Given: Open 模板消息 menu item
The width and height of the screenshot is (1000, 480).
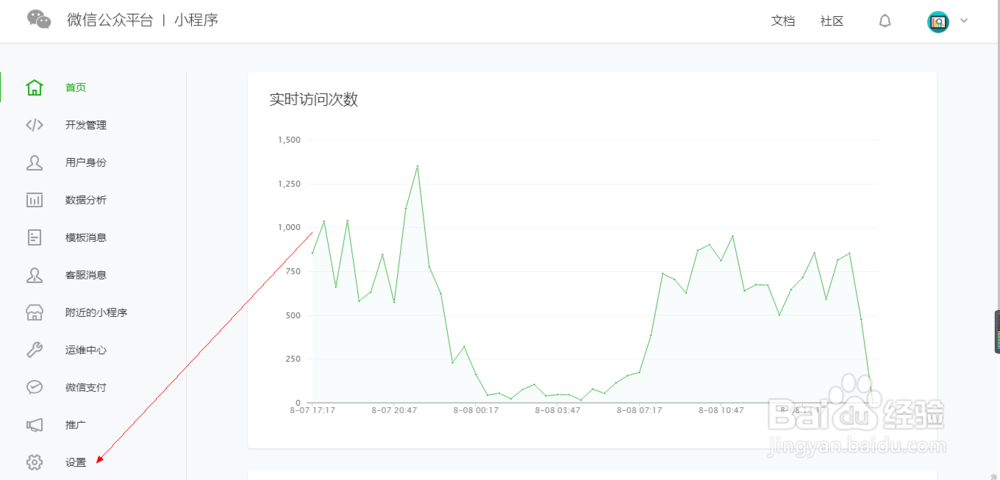Looking at the screenshot, I should click(85, 238).
